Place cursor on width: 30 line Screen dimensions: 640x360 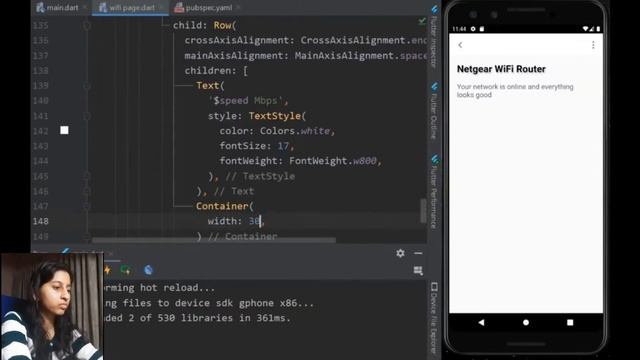(x=236, y=221)
